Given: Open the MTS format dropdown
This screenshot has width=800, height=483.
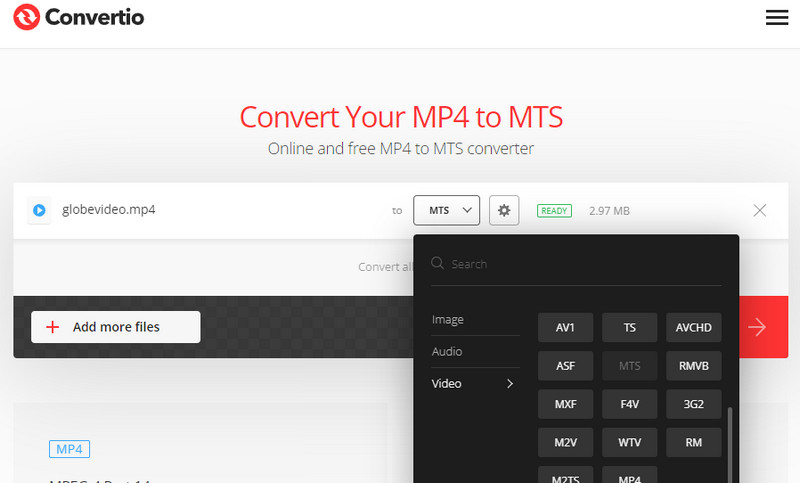Looking at the screenshot, I should [x=447, y=210].
